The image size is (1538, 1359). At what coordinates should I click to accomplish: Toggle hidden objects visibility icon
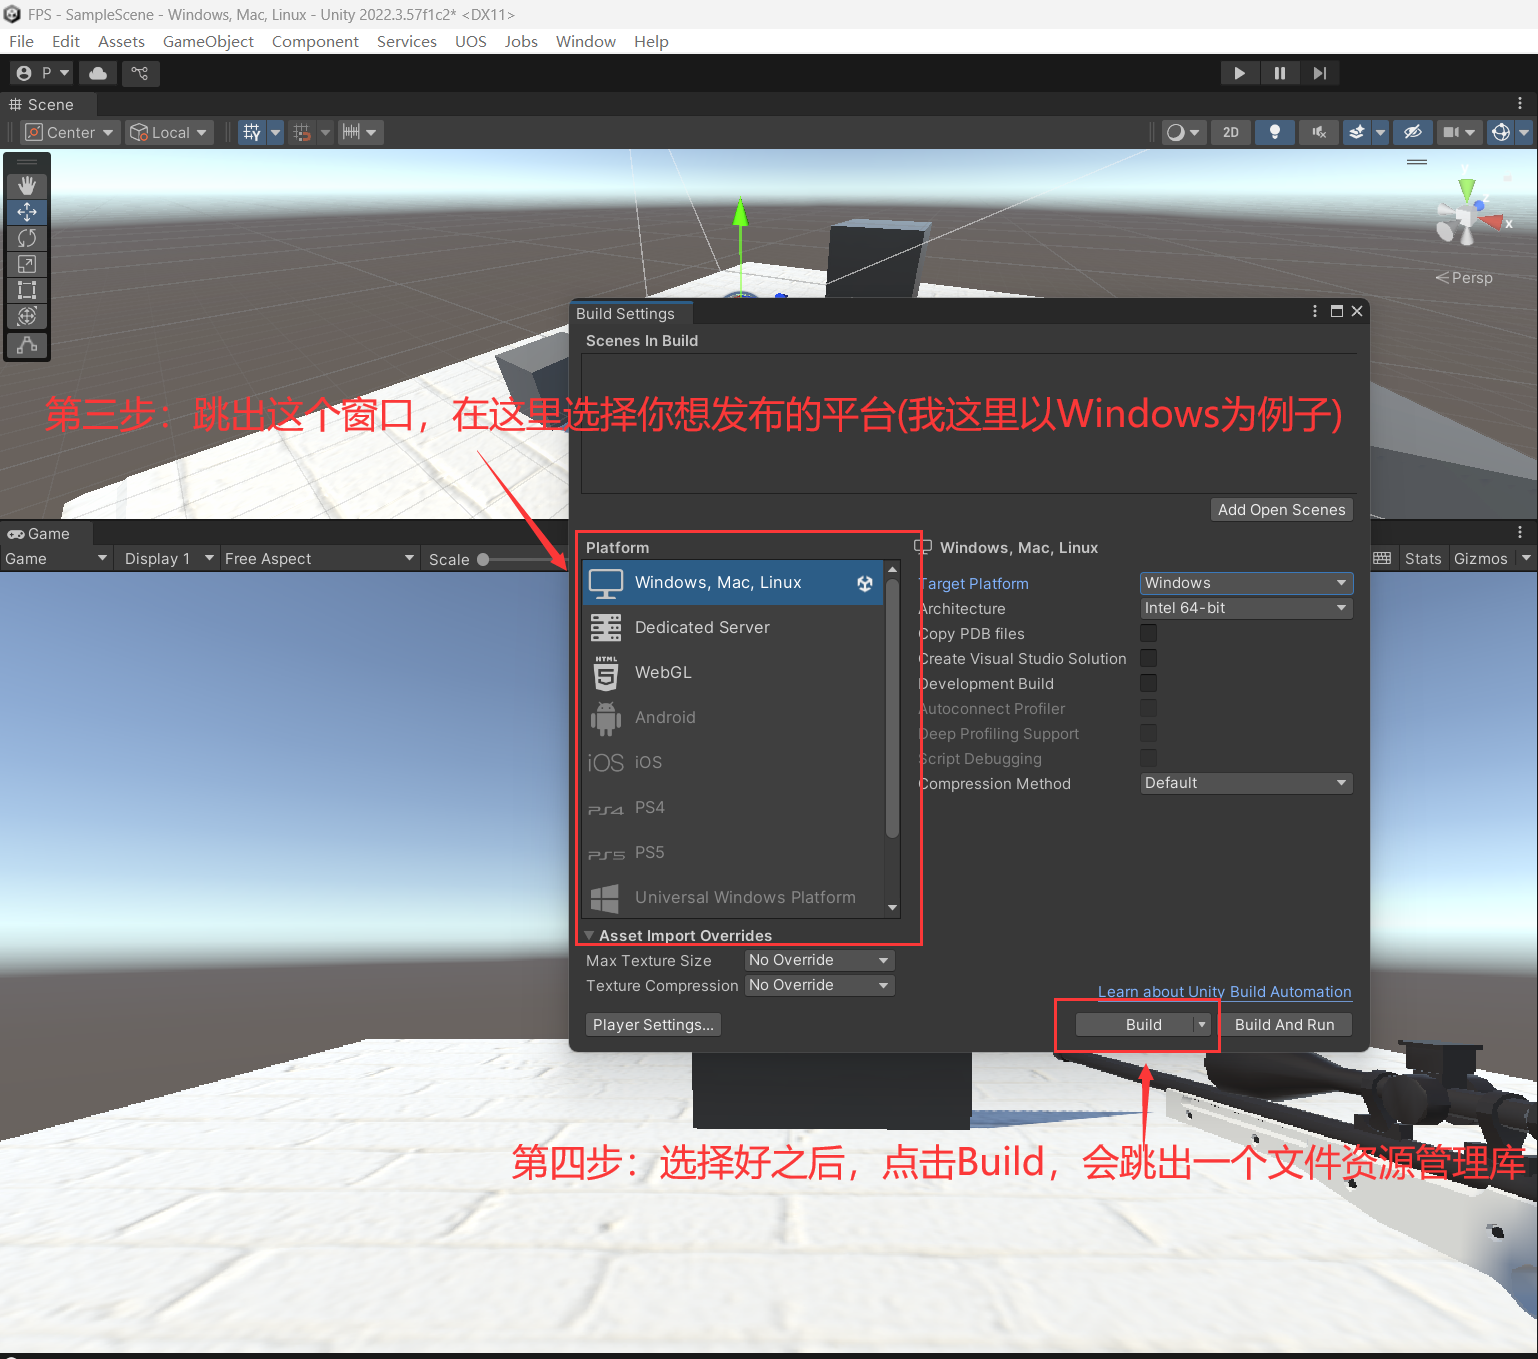(x=1413, y=132)
